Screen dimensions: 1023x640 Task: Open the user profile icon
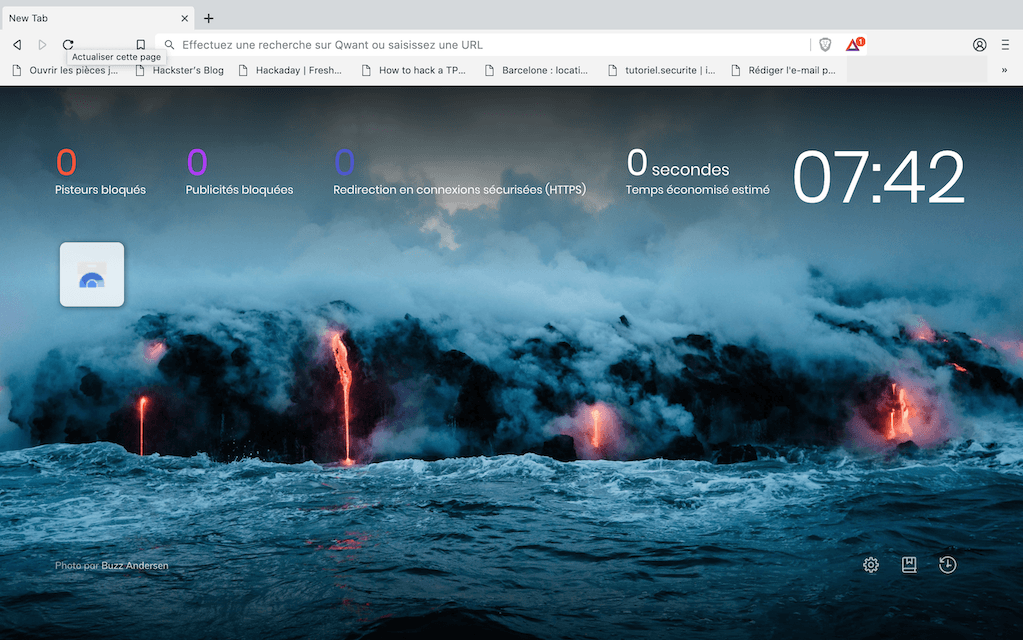tap(979, 45)
